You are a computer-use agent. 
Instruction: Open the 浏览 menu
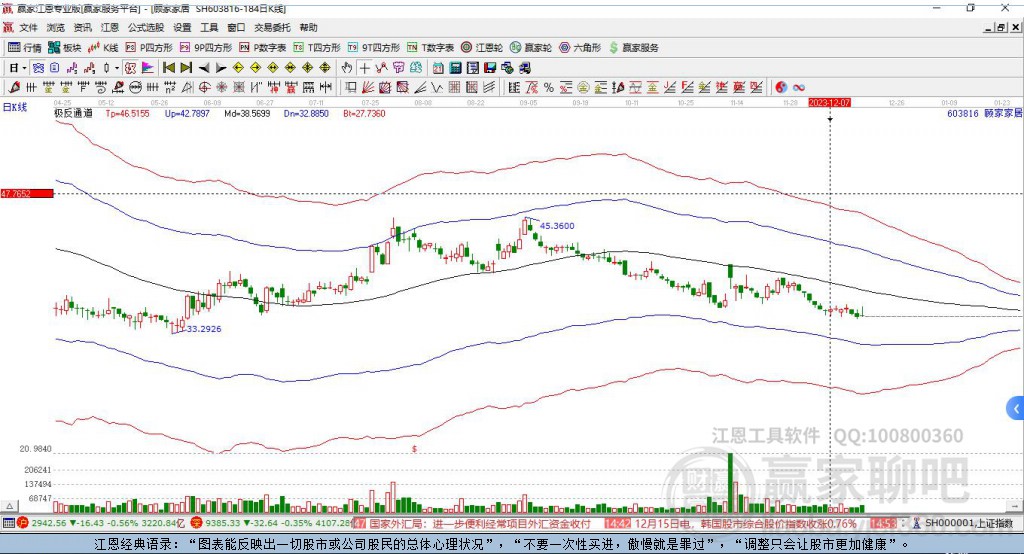(56, 27)
